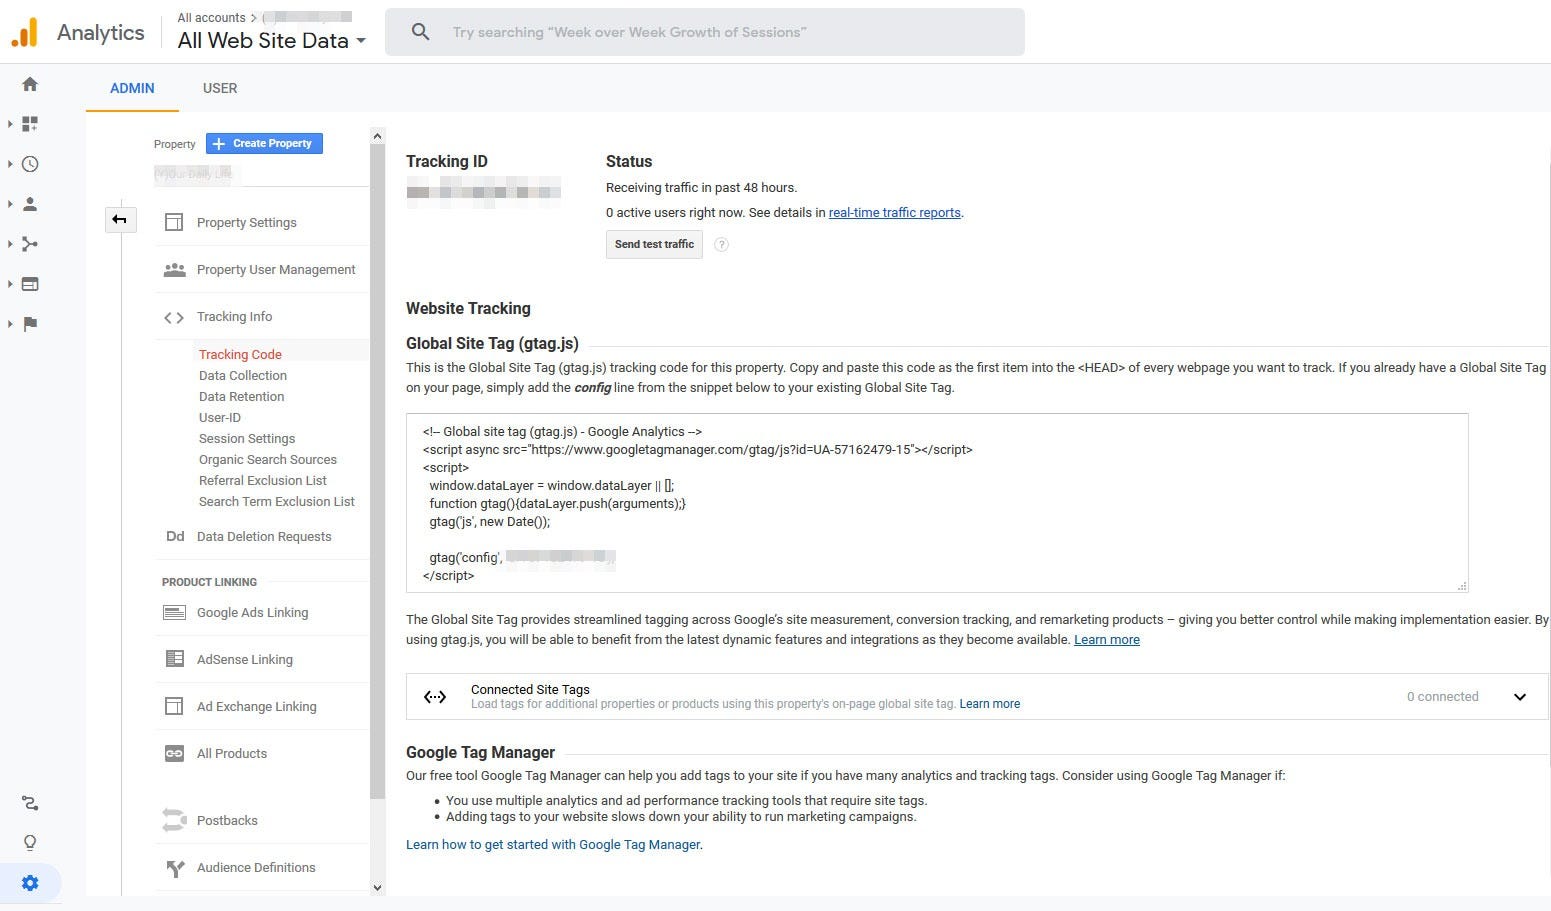Expand the Conversions section arrow in left rail

click(x=10, y=324)
